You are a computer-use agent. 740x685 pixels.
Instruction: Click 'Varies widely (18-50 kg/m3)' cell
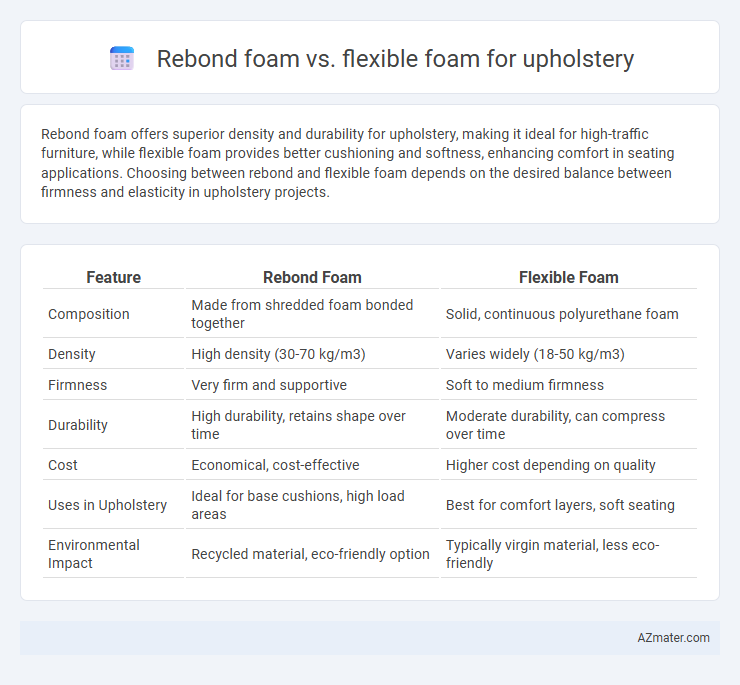[x=568, y=354]
